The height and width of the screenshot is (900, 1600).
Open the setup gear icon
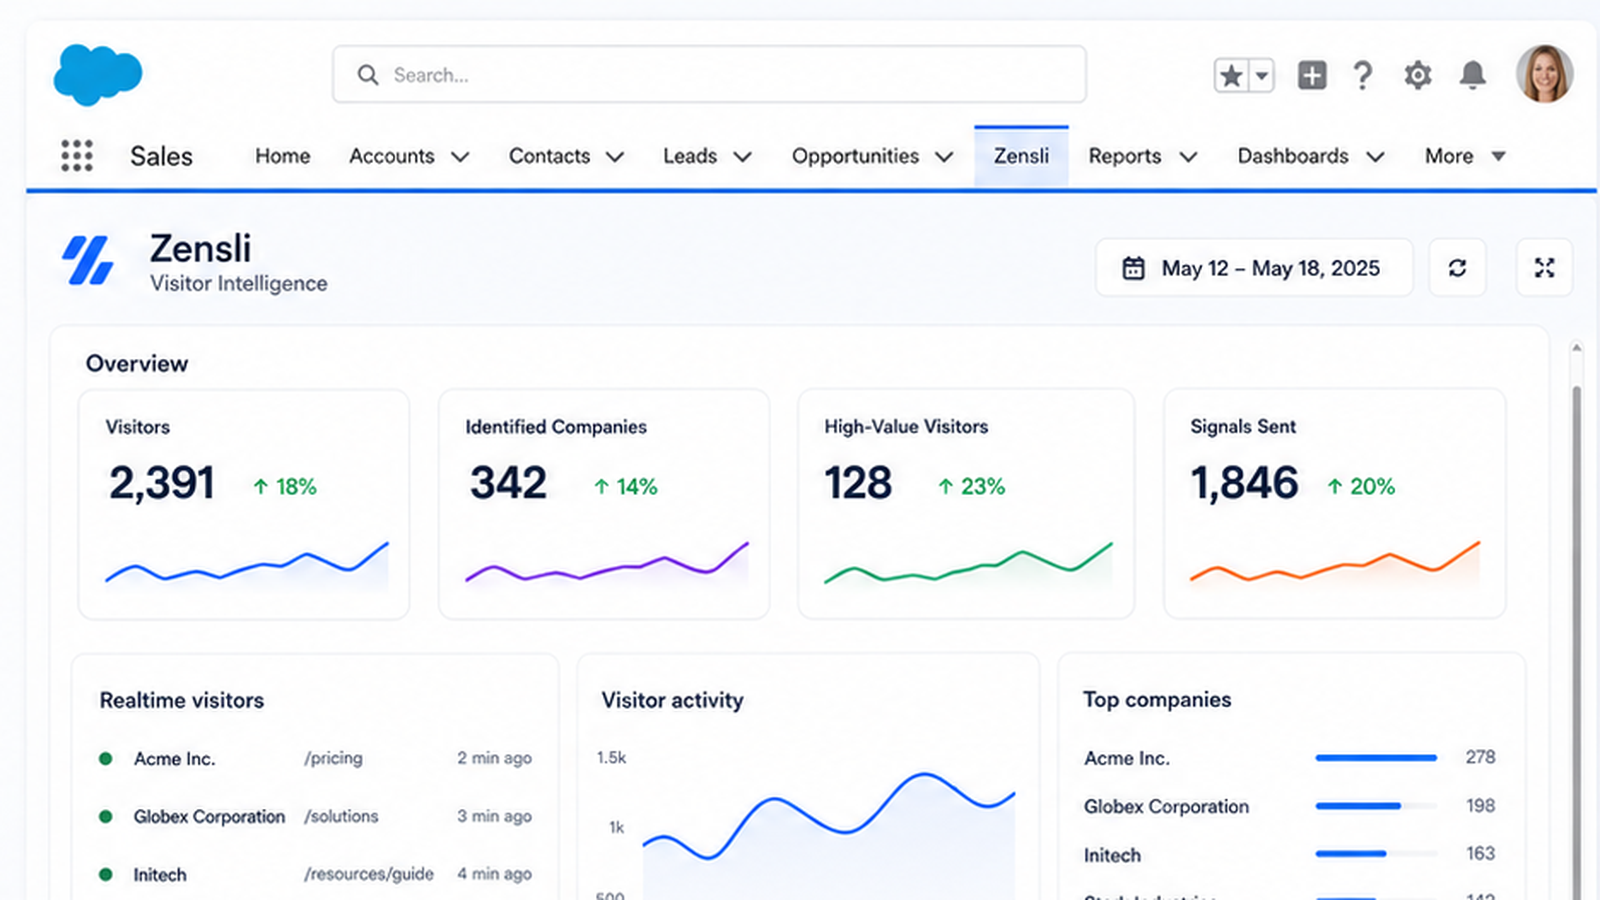(x=1417, y=75)
